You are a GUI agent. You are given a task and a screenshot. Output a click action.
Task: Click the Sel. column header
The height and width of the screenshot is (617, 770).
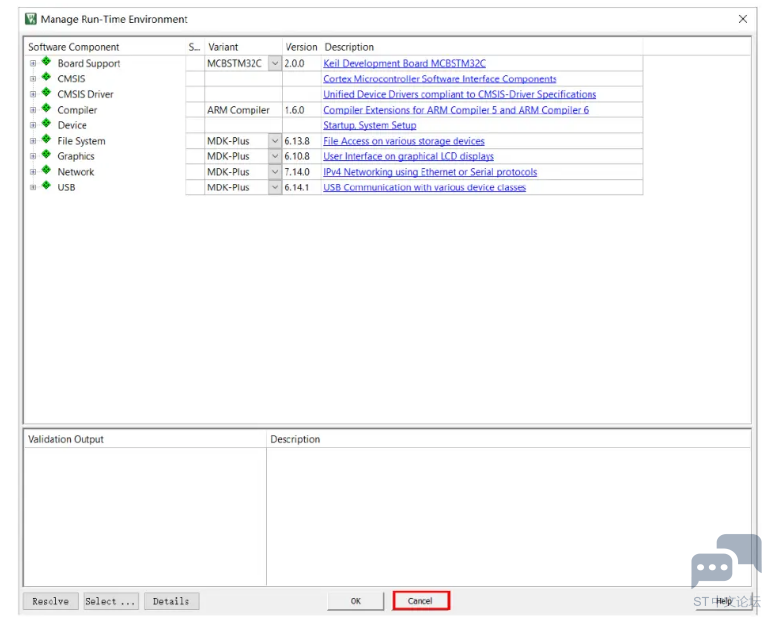(194, 47)
